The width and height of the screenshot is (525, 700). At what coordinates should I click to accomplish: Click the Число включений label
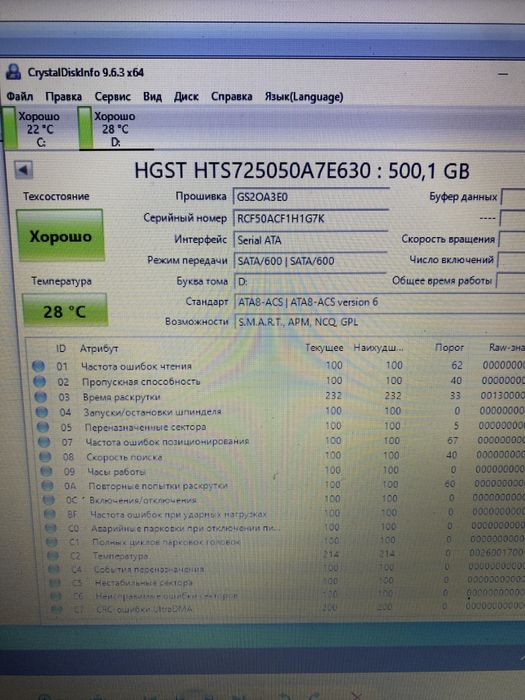click(451, 260)
